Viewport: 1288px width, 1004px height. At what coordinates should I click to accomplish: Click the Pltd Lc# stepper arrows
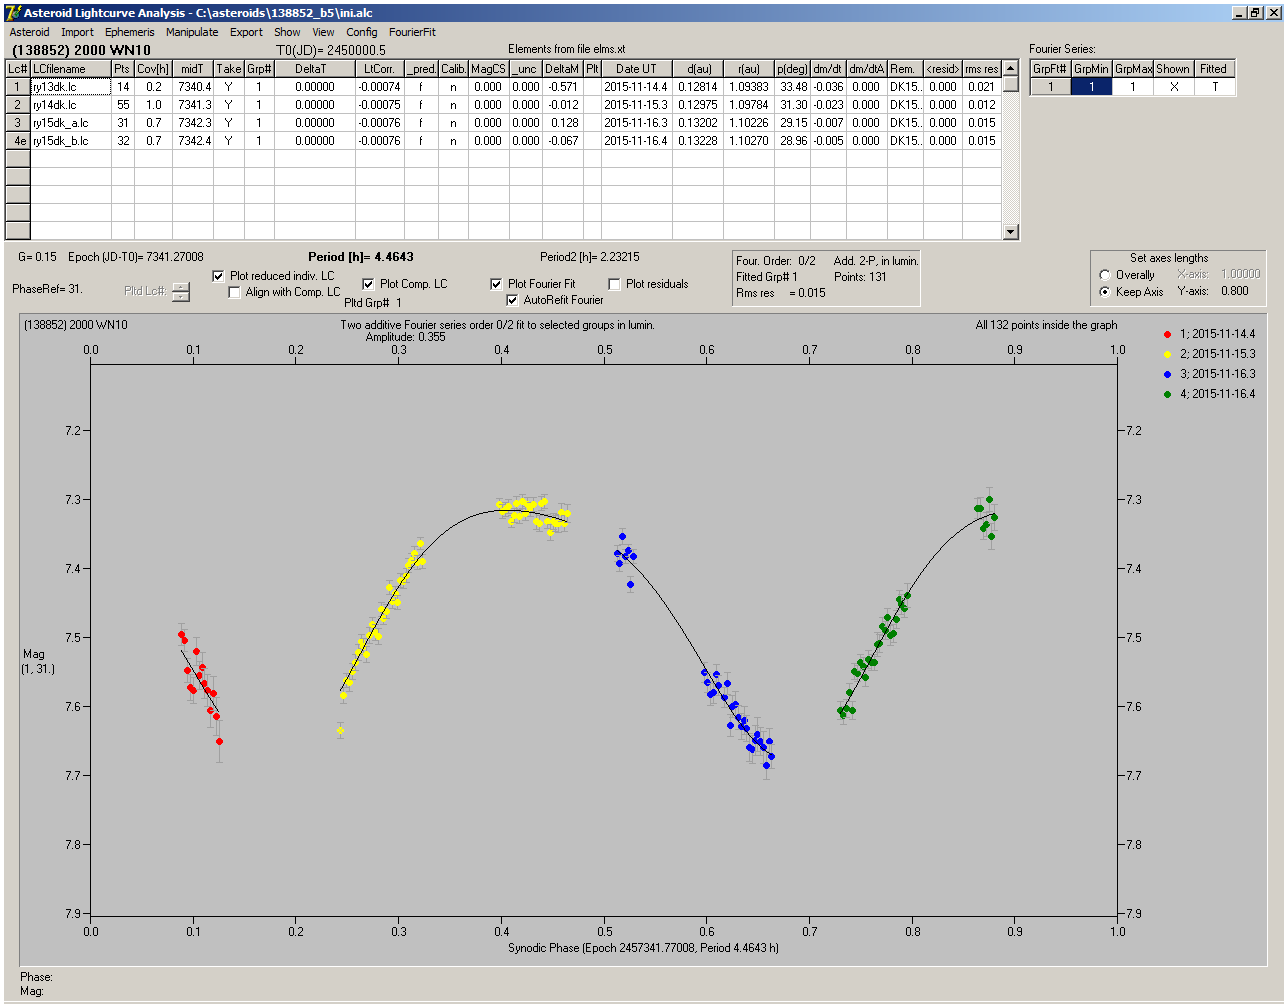180,291
